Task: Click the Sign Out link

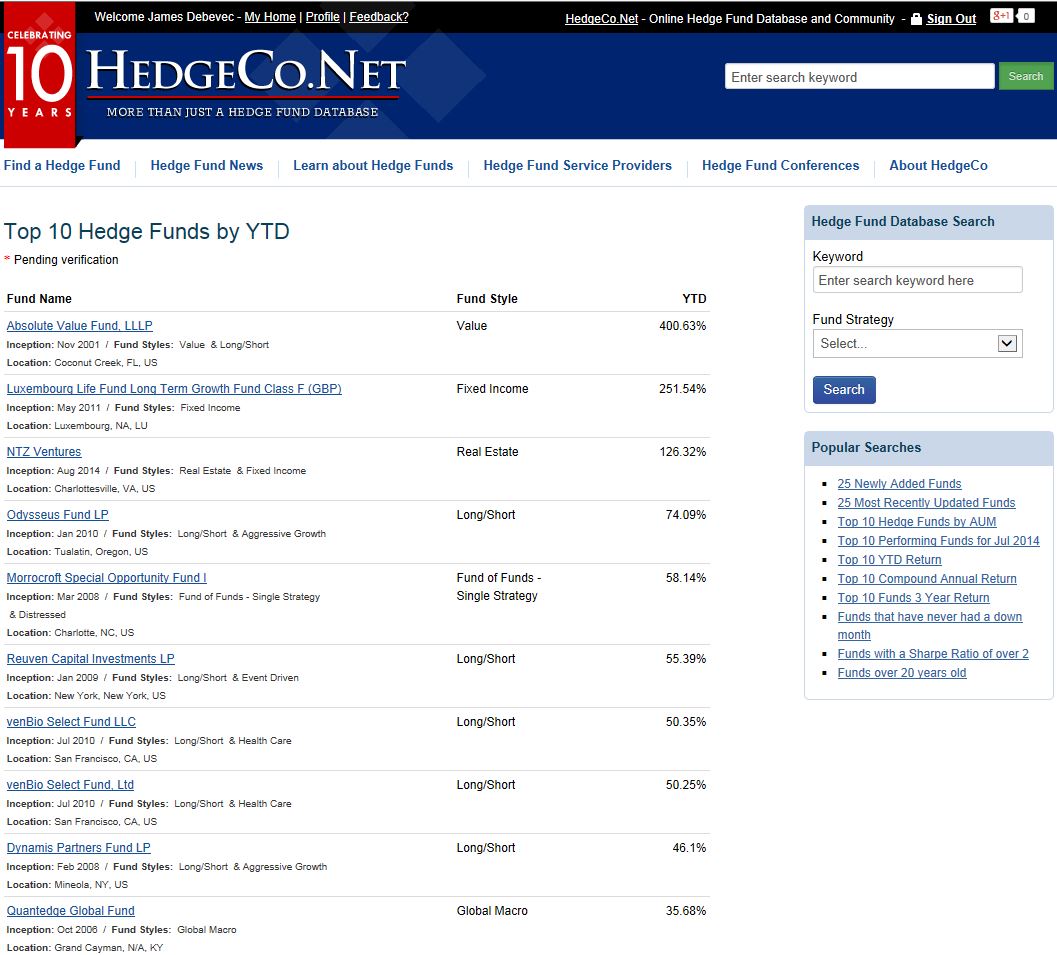Action: tap(950, 19)
